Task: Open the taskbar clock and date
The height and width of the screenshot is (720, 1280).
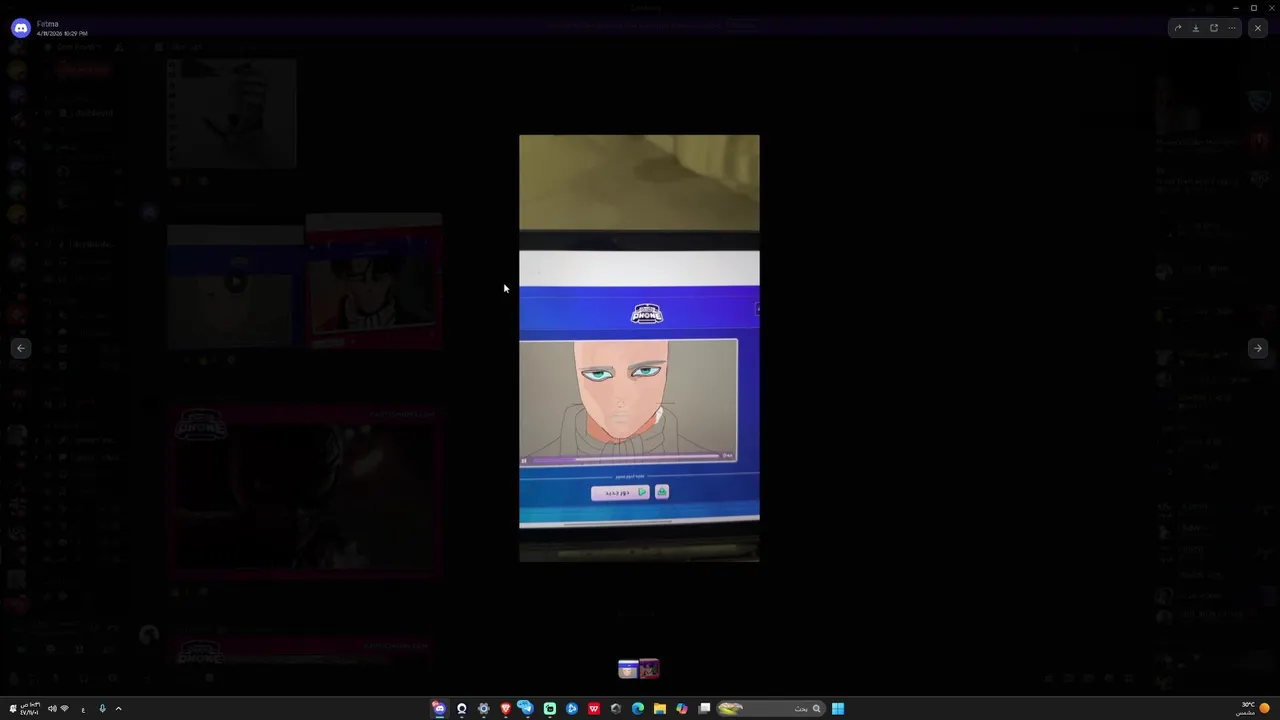Action: coord(31,708)
